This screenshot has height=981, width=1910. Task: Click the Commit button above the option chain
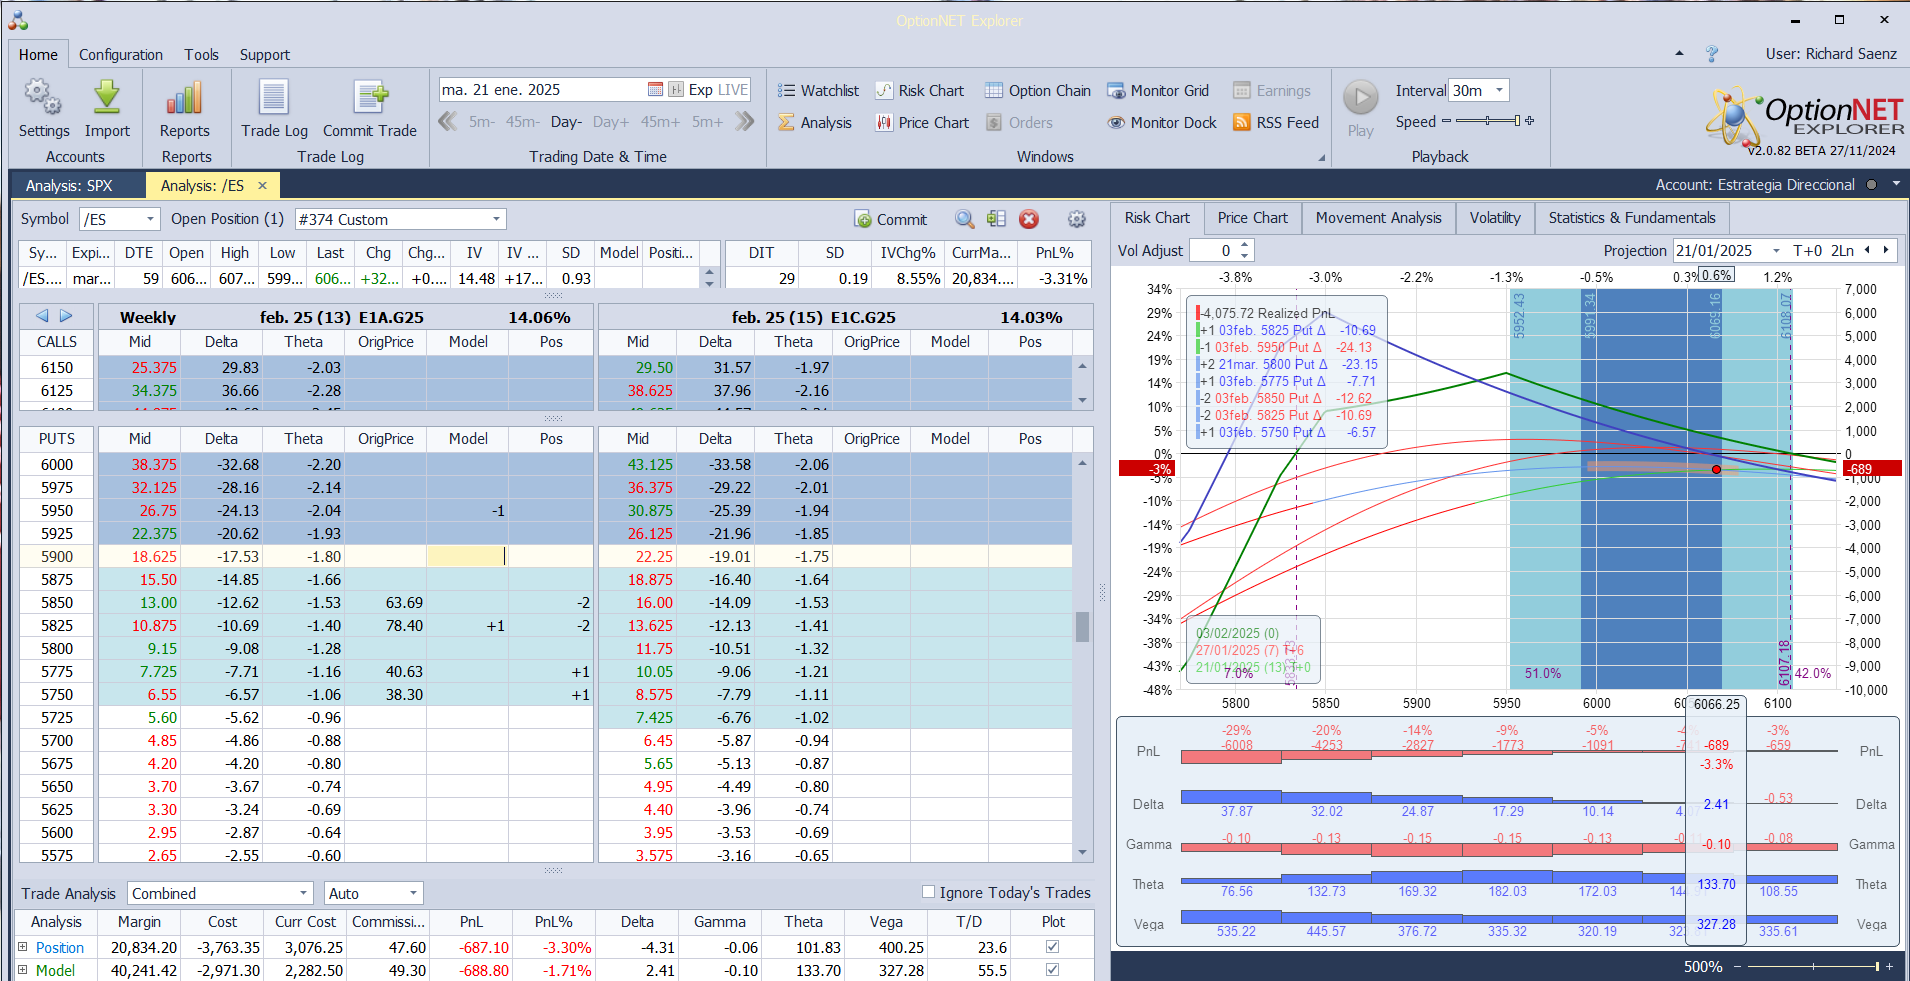(891, 220)
